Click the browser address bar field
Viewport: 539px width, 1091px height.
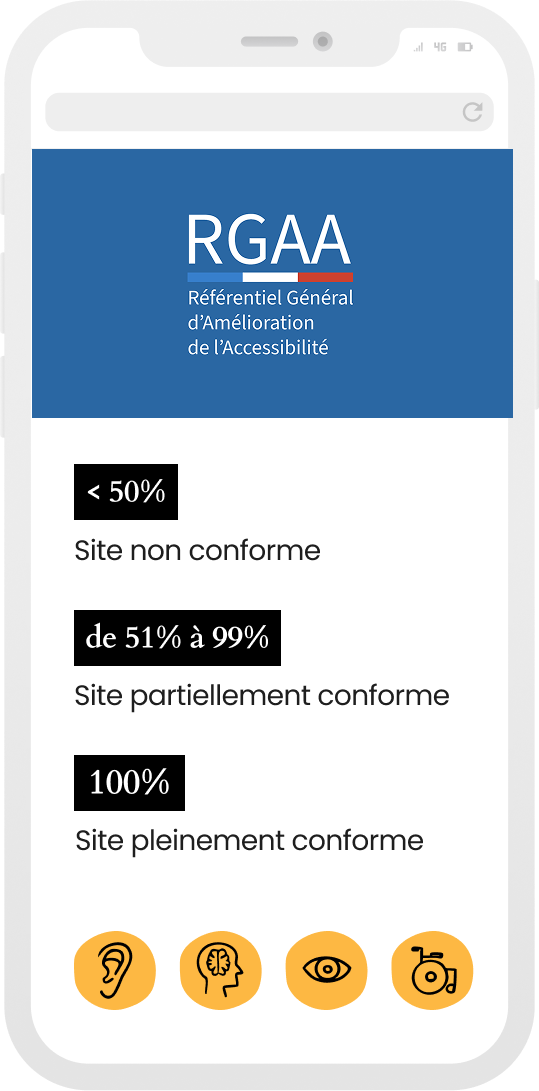coord(270,112)
